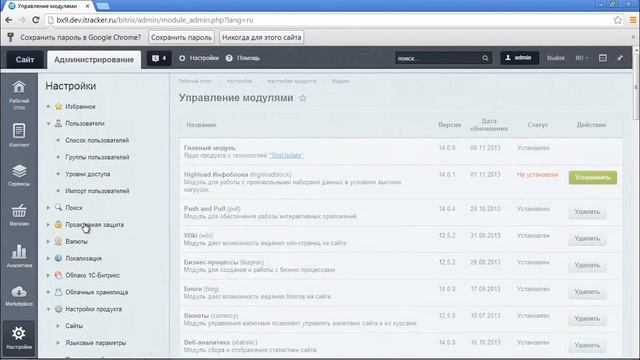Screen dimensions: 640x360
Task: Open the Импорт пользователей item
Action: point(97,191)
